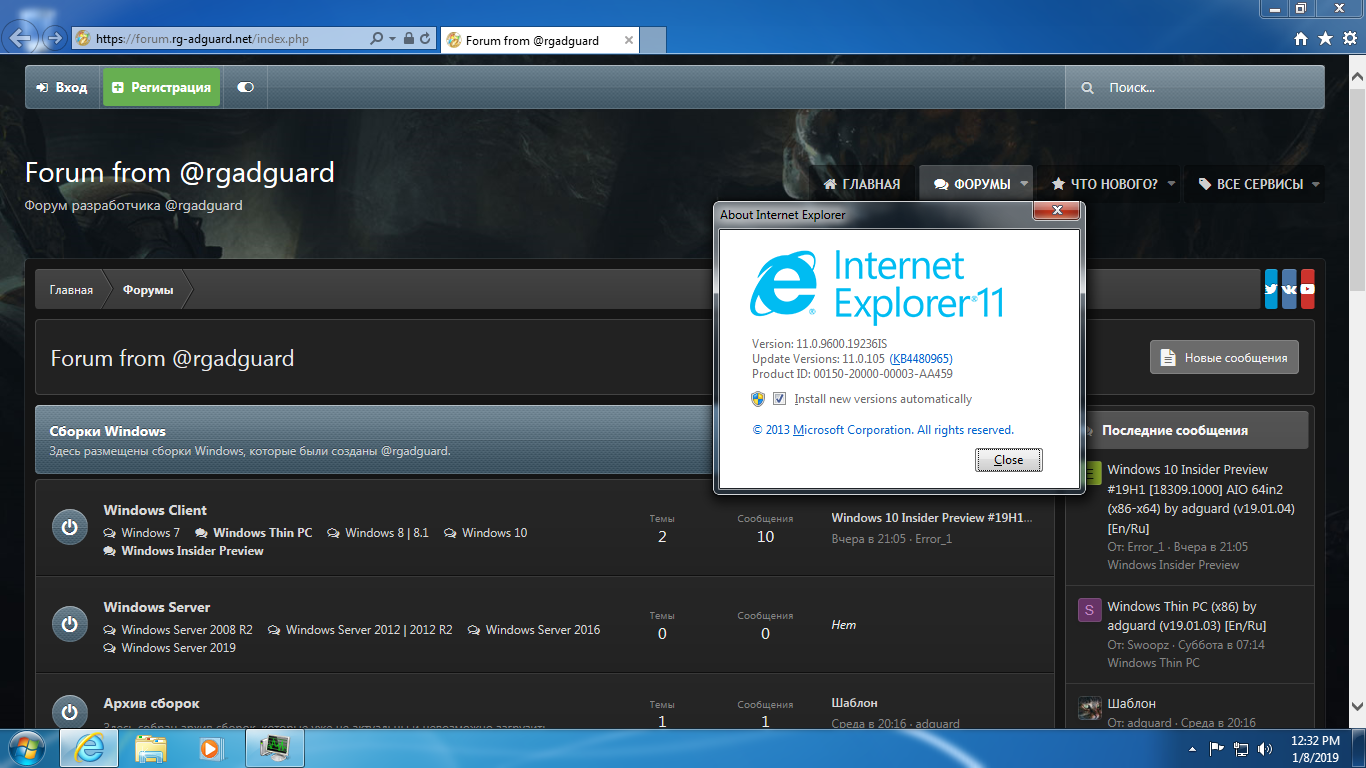Refresh the page with the reload icon
1366x768 pixels.
pos(425,39)
